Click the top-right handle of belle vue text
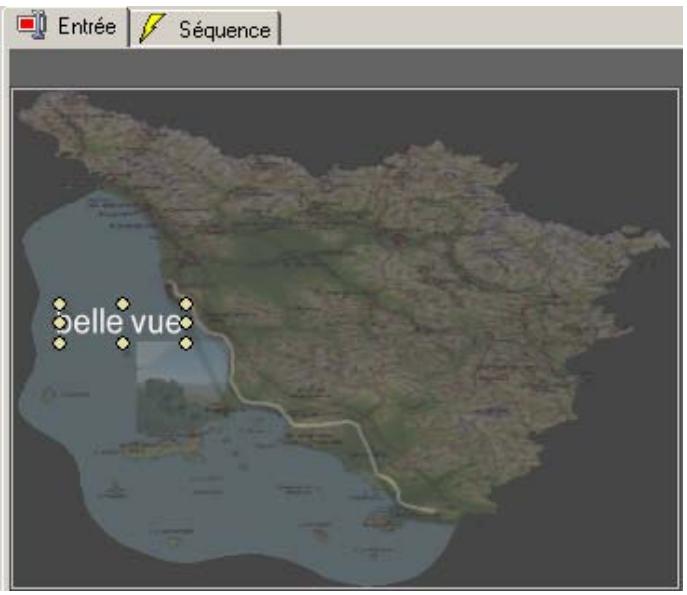The width and height of the screenshot is (687, 595). [186, 304]
